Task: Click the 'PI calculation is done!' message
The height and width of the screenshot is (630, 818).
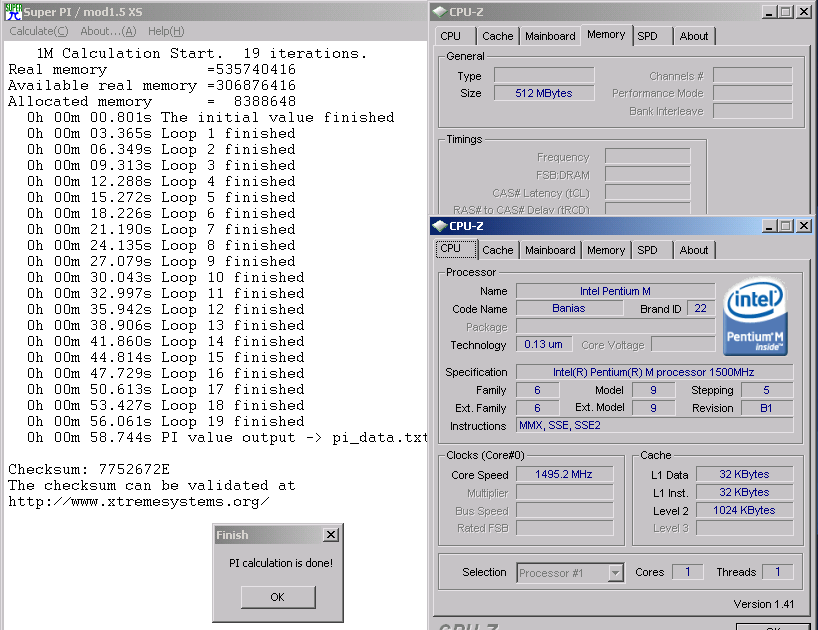Action: (281, 563)
